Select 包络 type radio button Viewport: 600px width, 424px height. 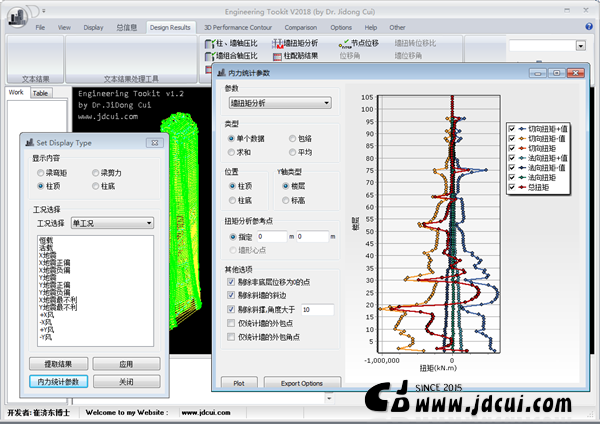[292, 139]
